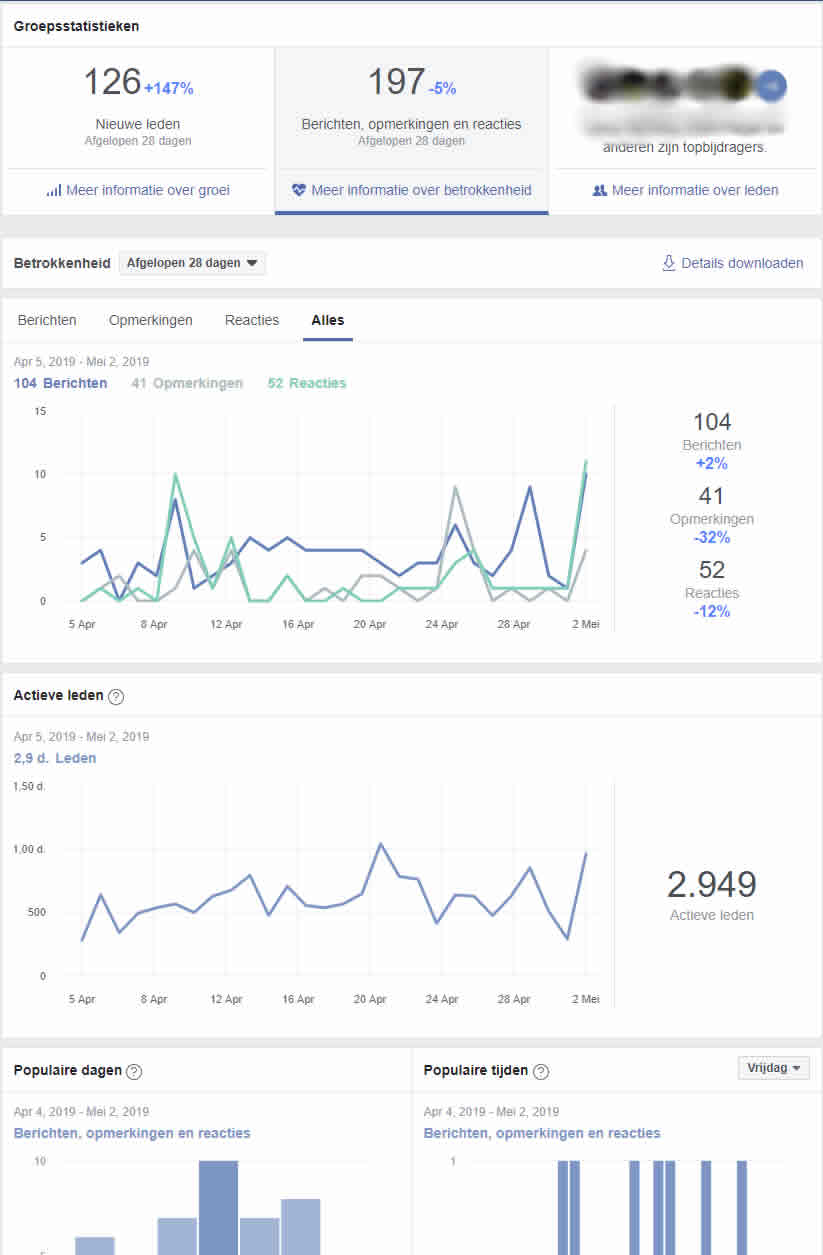The width and height of the screenshot is (823, 1255).
Task: Click the 2,9 d. Leden legend
Action: pyautogui.click(x=55, y=758)
